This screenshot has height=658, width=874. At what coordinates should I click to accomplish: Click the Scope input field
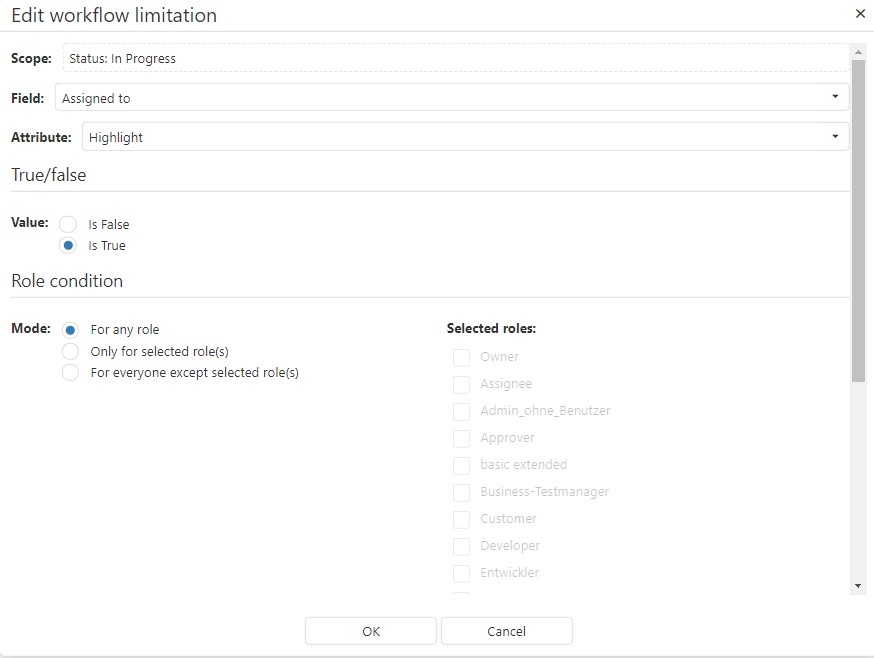coord(455,58)
